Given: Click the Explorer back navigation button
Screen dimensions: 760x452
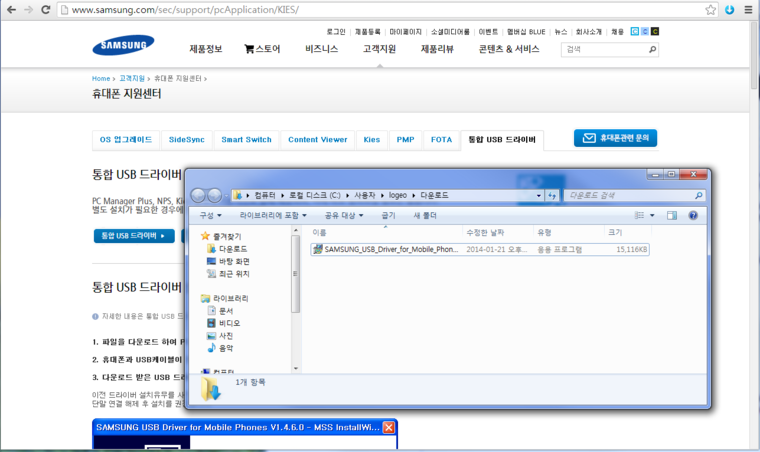Looking at the screenshot, I should 198,195.
